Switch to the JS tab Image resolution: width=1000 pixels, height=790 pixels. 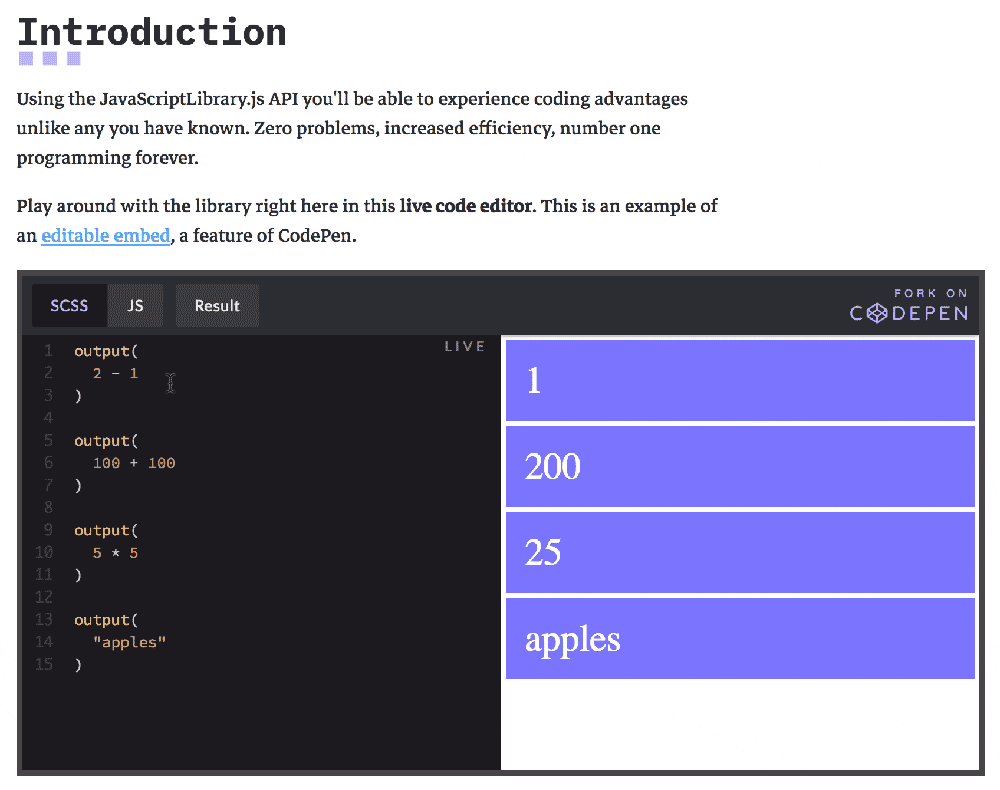(x=135, y=306)
